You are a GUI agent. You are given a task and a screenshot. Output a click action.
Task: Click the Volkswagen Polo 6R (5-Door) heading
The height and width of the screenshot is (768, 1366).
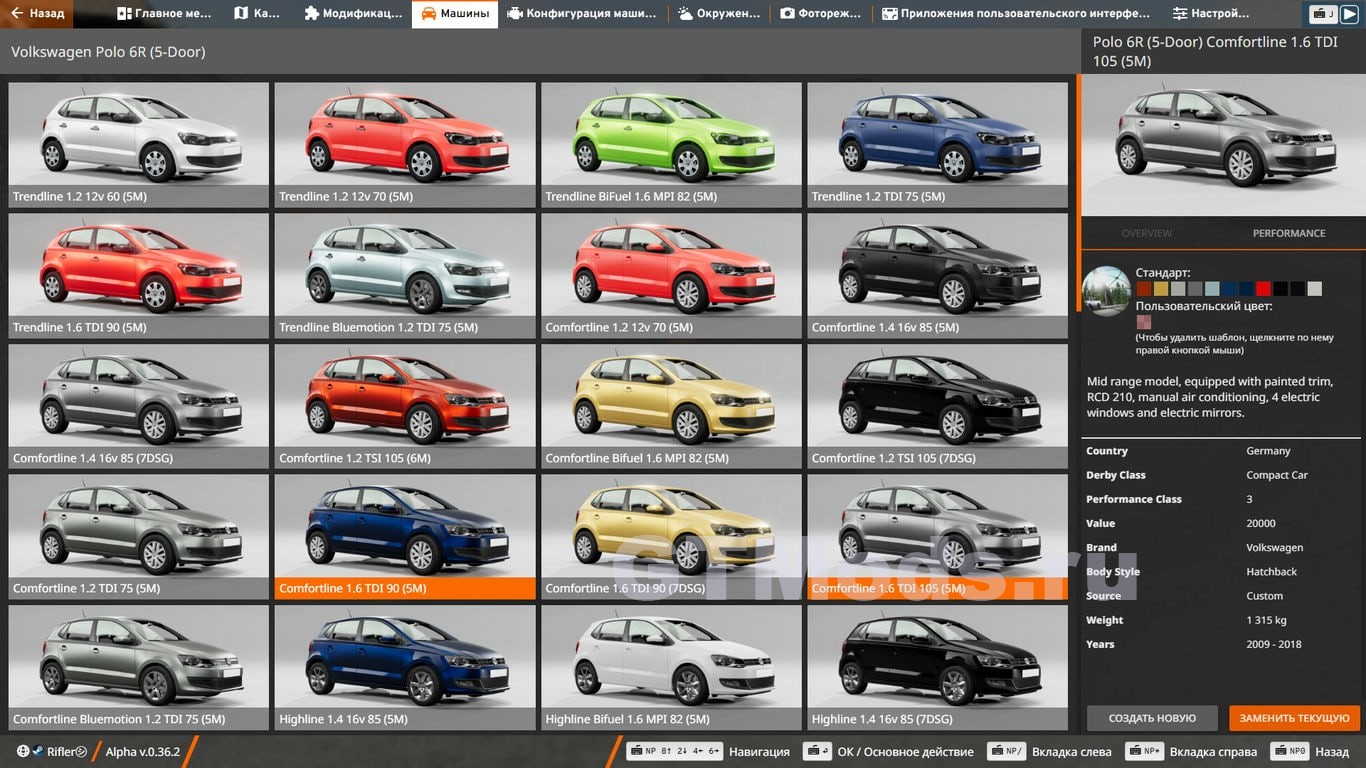108,52
